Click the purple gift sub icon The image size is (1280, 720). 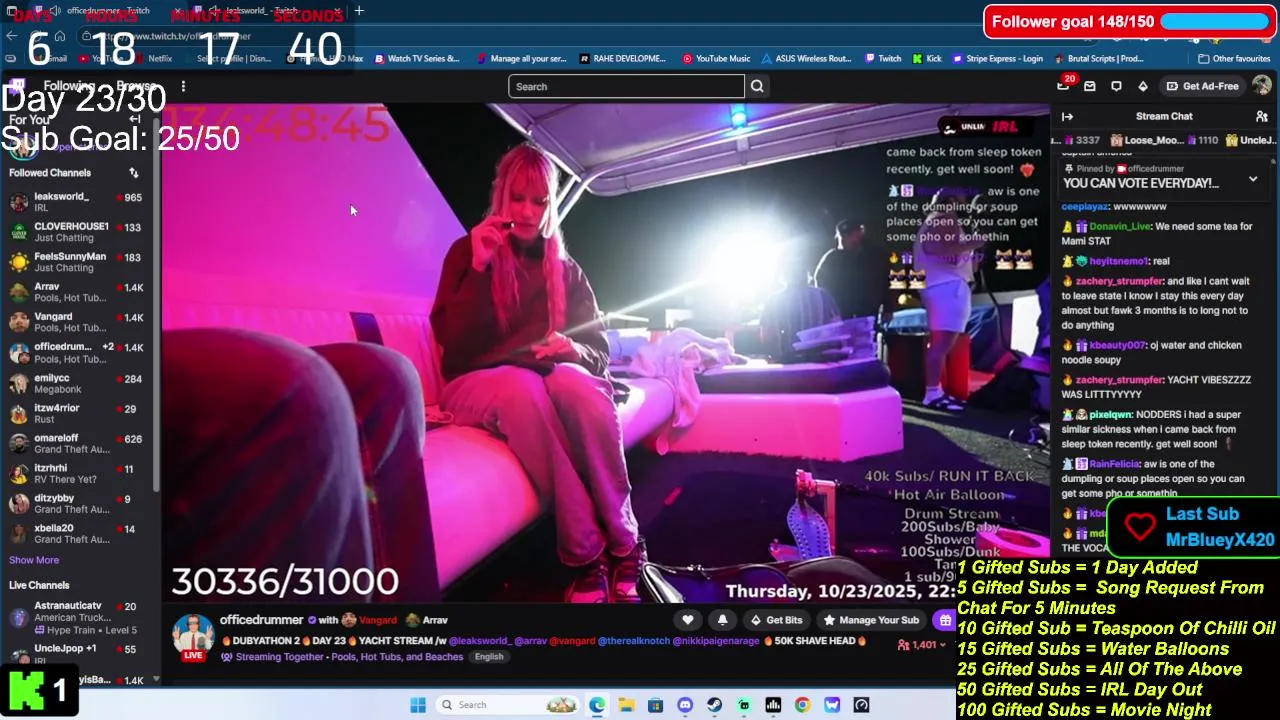[x=944, y=620]
